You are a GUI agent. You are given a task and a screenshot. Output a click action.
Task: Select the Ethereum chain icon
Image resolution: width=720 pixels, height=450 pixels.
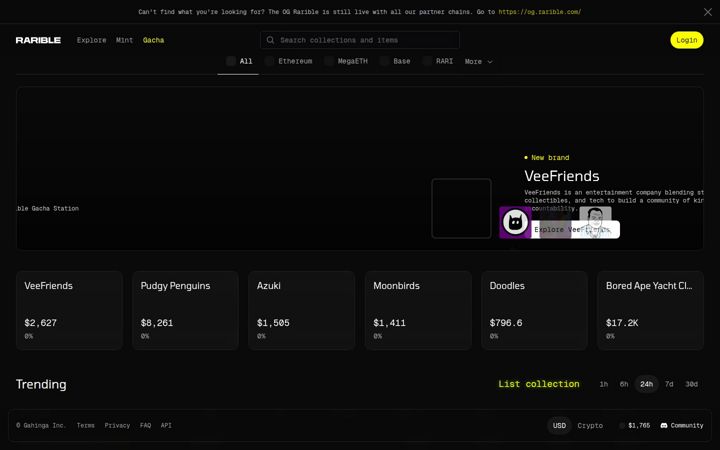[x=270, y=61]
